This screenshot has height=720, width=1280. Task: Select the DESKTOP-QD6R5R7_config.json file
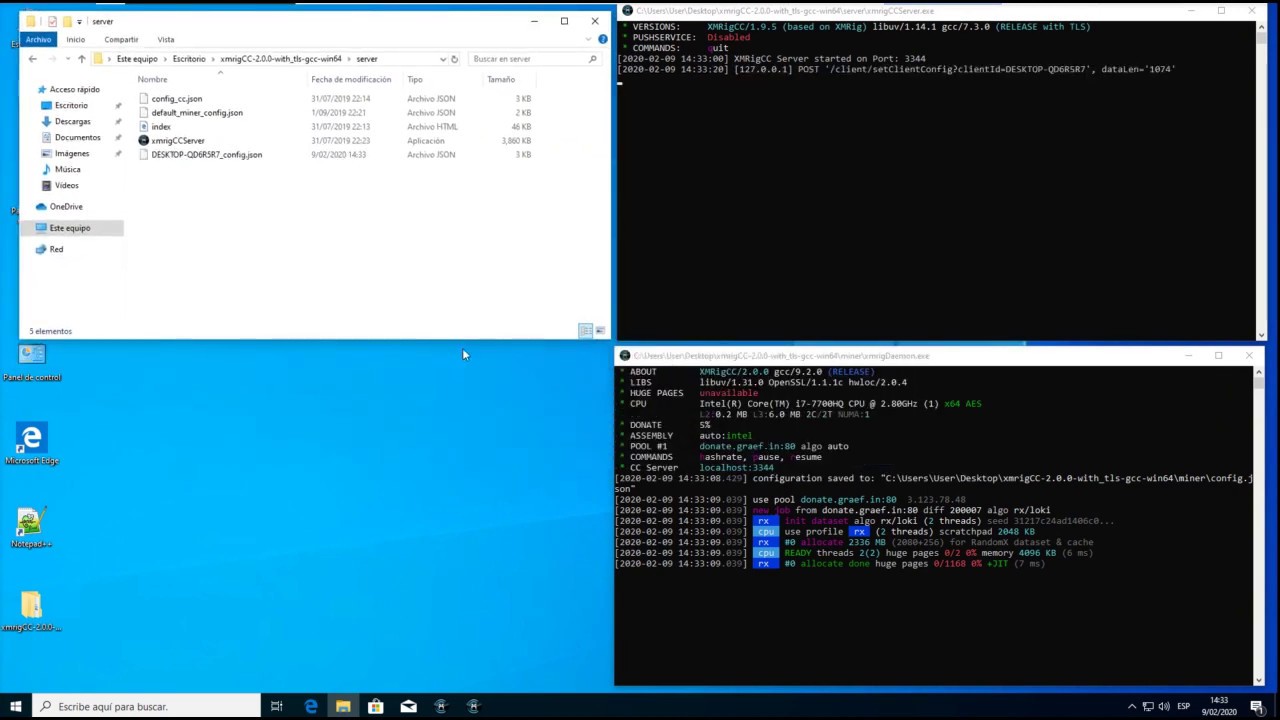(x=207, y=155)
